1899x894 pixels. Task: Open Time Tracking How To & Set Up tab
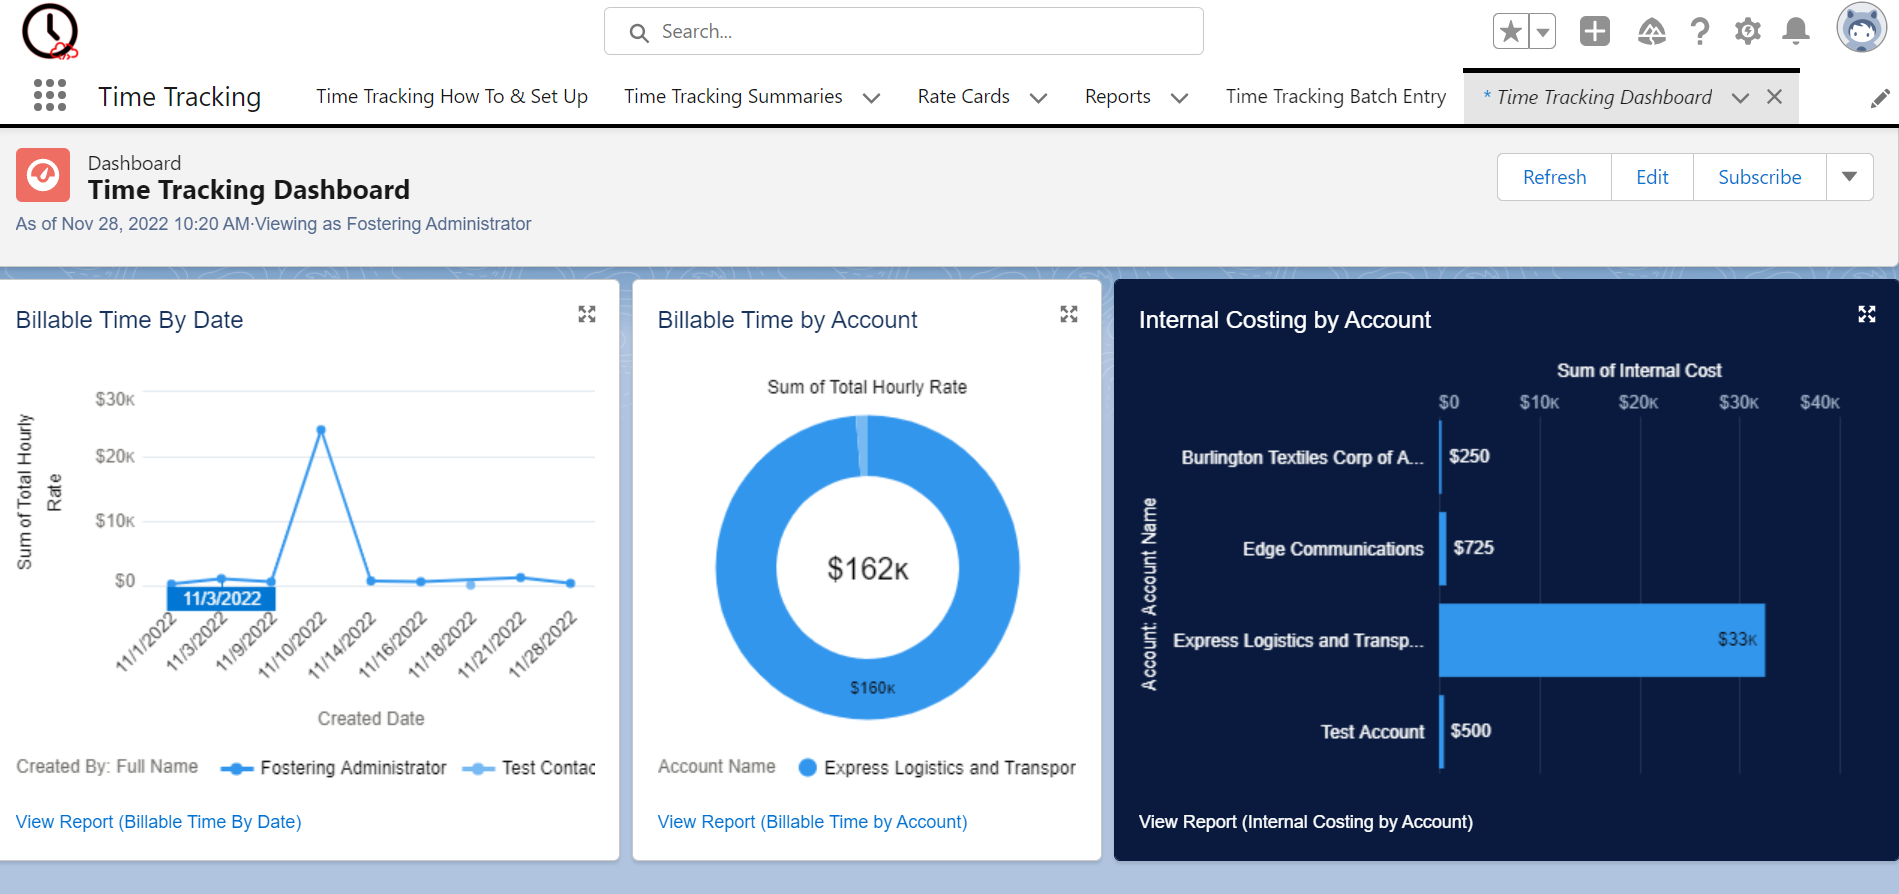pos(451,97)
